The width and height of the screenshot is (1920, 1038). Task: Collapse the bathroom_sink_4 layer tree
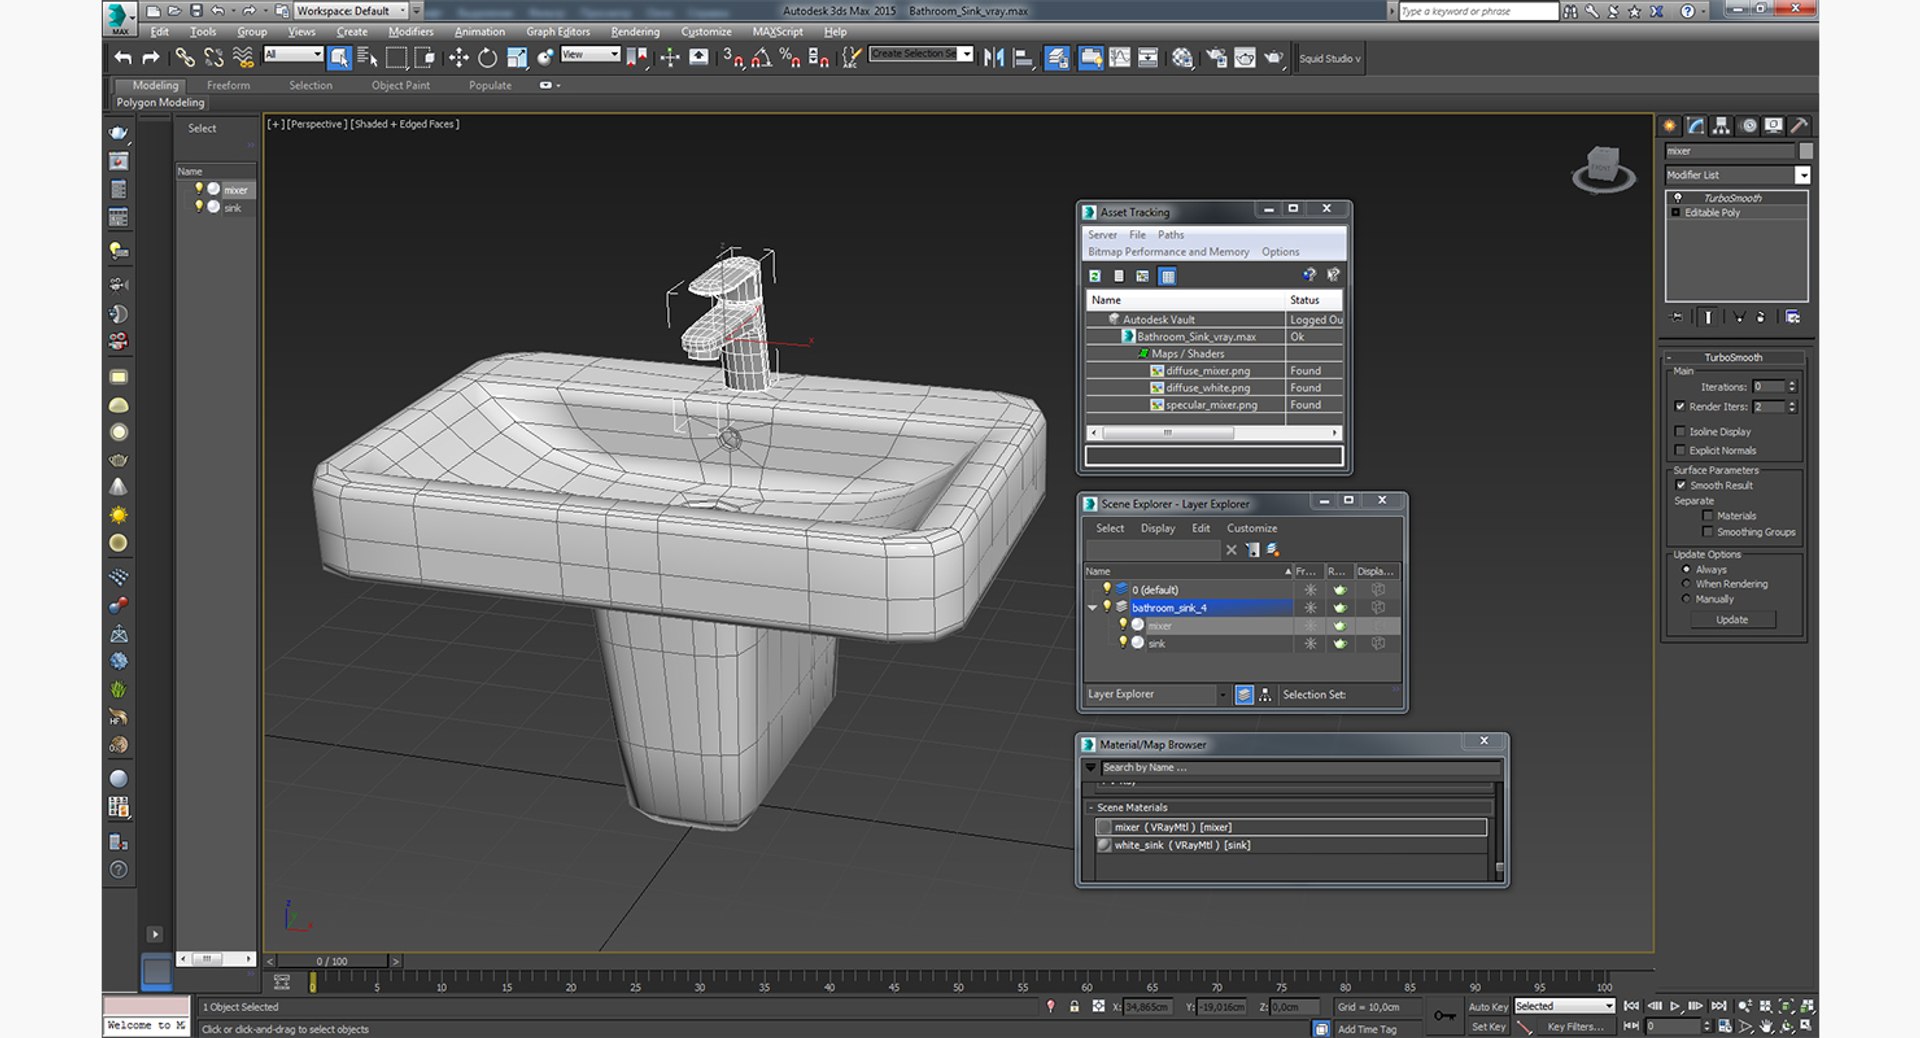coord(1093,607)
